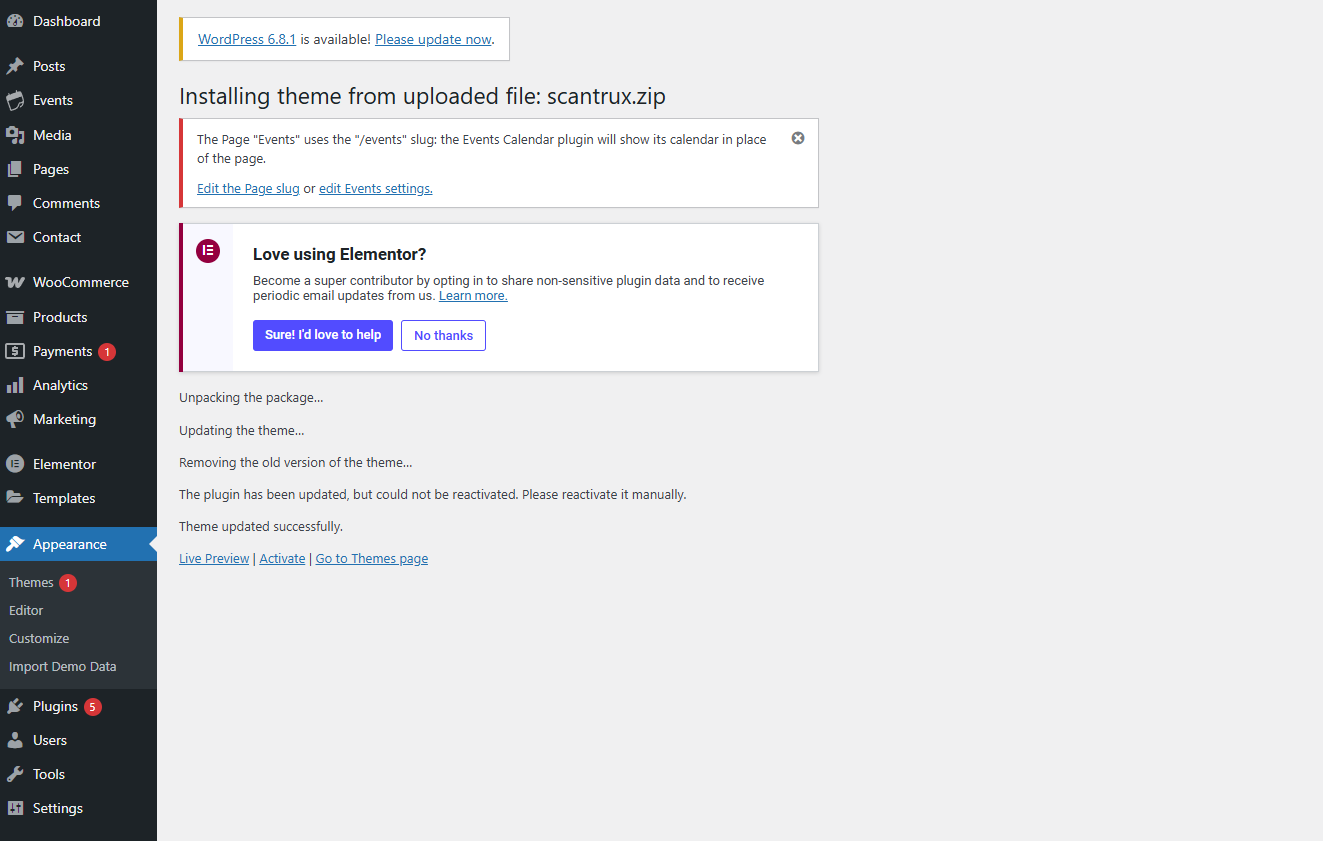Click the Analytics bar chart icon

pos(15,385)
